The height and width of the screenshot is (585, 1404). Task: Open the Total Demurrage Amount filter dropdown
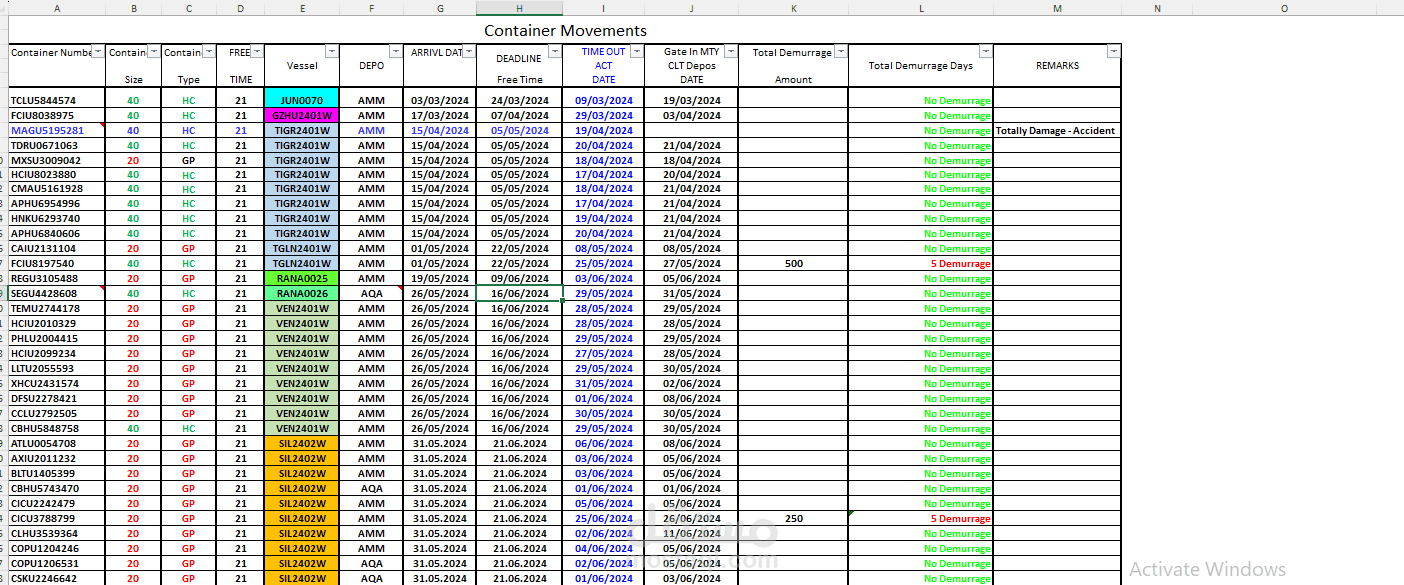pos(841,51)
